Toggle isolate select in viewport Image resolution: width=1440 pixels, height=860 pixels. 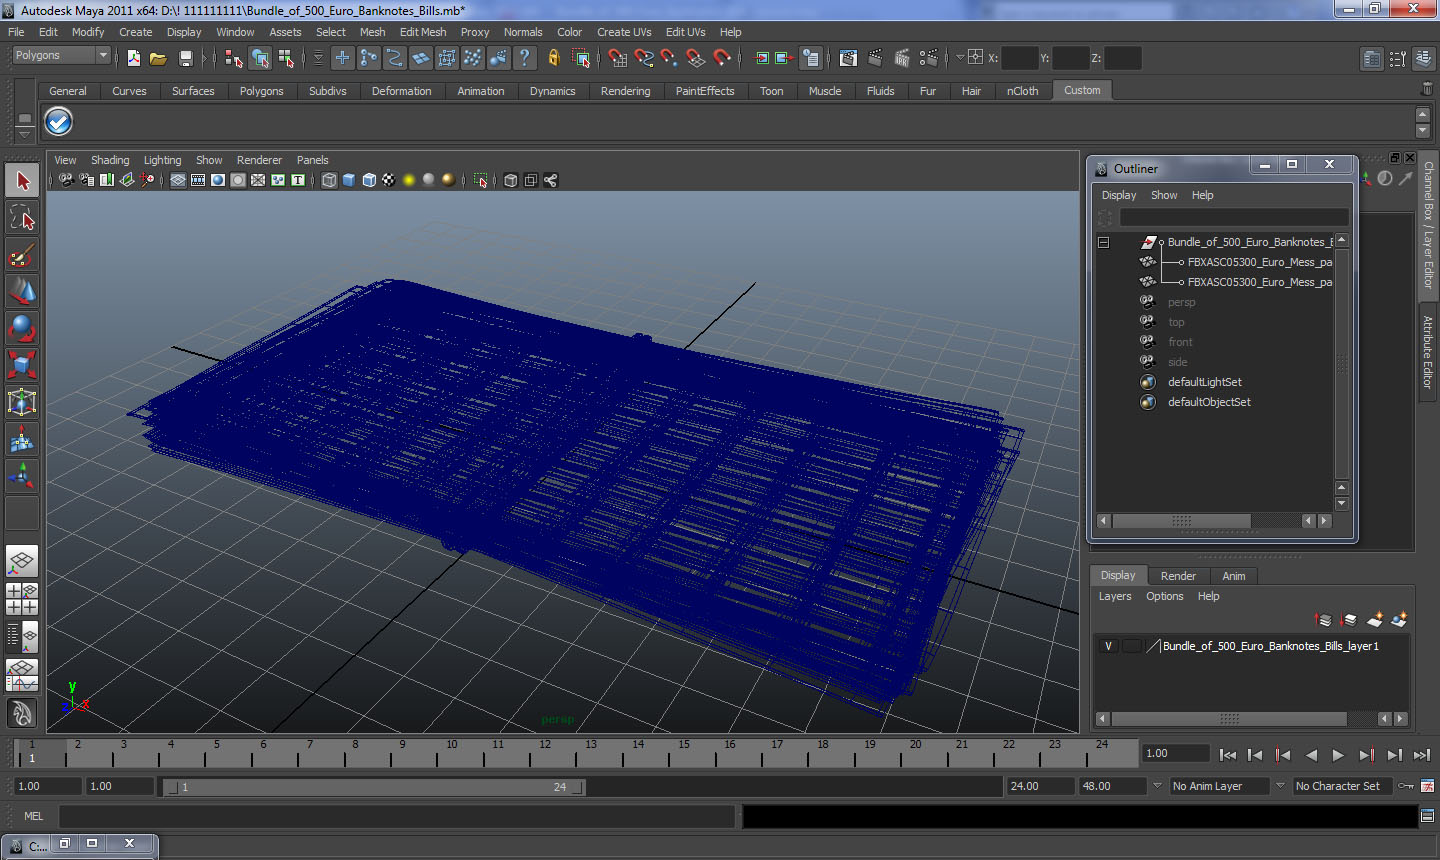[x=481, y=180]
